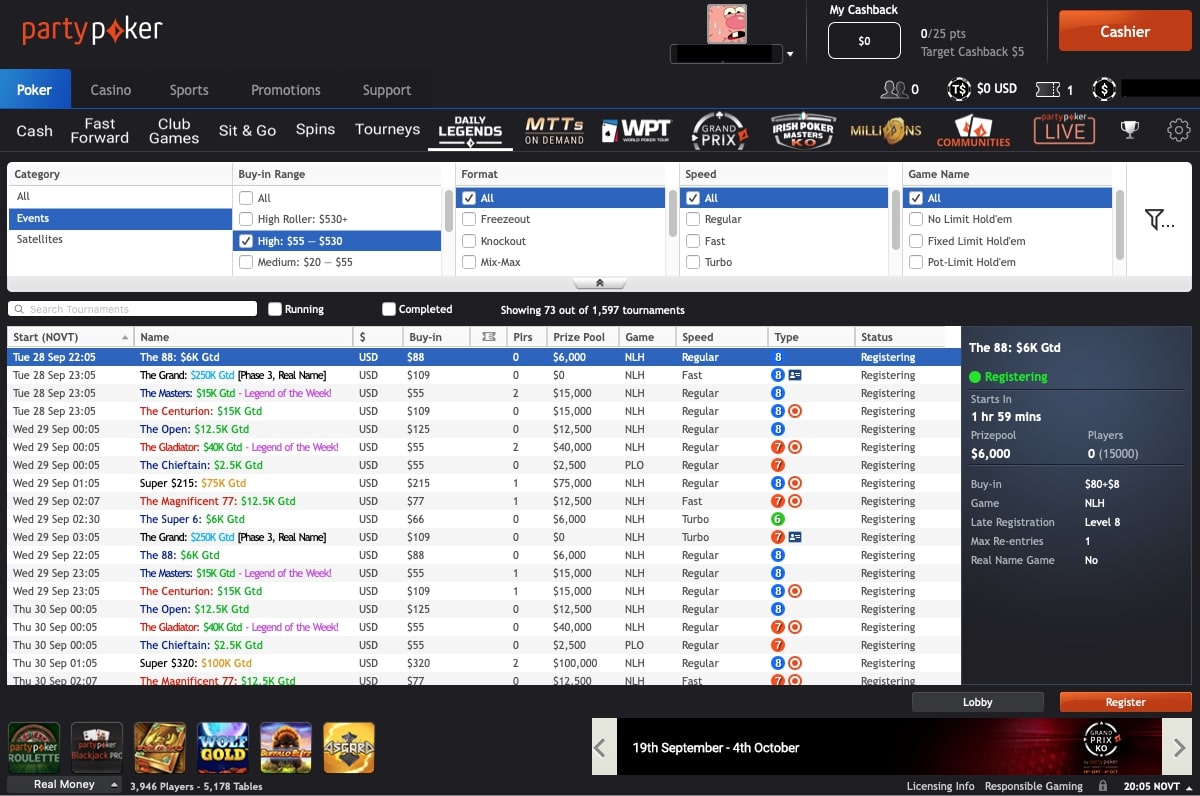
Task: Toggle the Completed tournaments checkbox
Action: [389, 309]
